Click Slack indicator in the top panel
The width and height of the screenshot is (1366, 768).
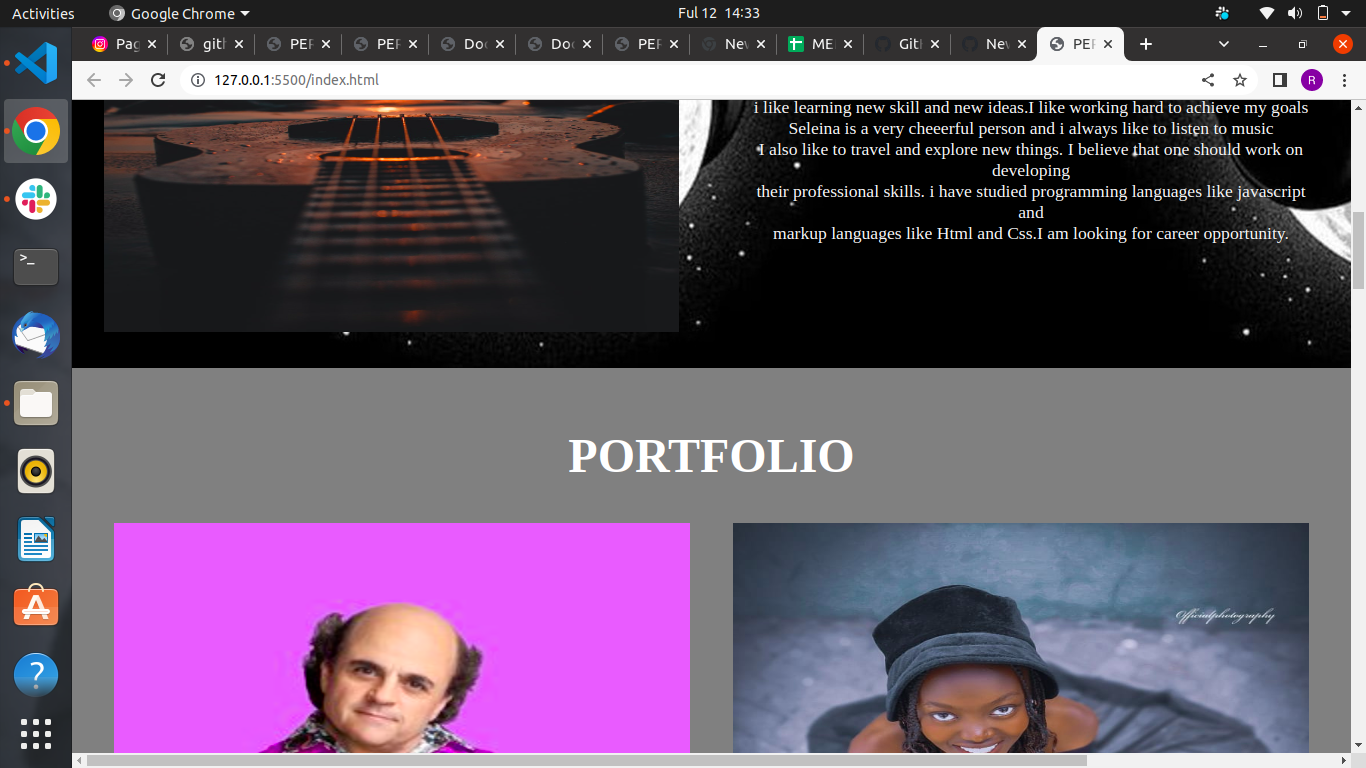[x=1222, y=13]
